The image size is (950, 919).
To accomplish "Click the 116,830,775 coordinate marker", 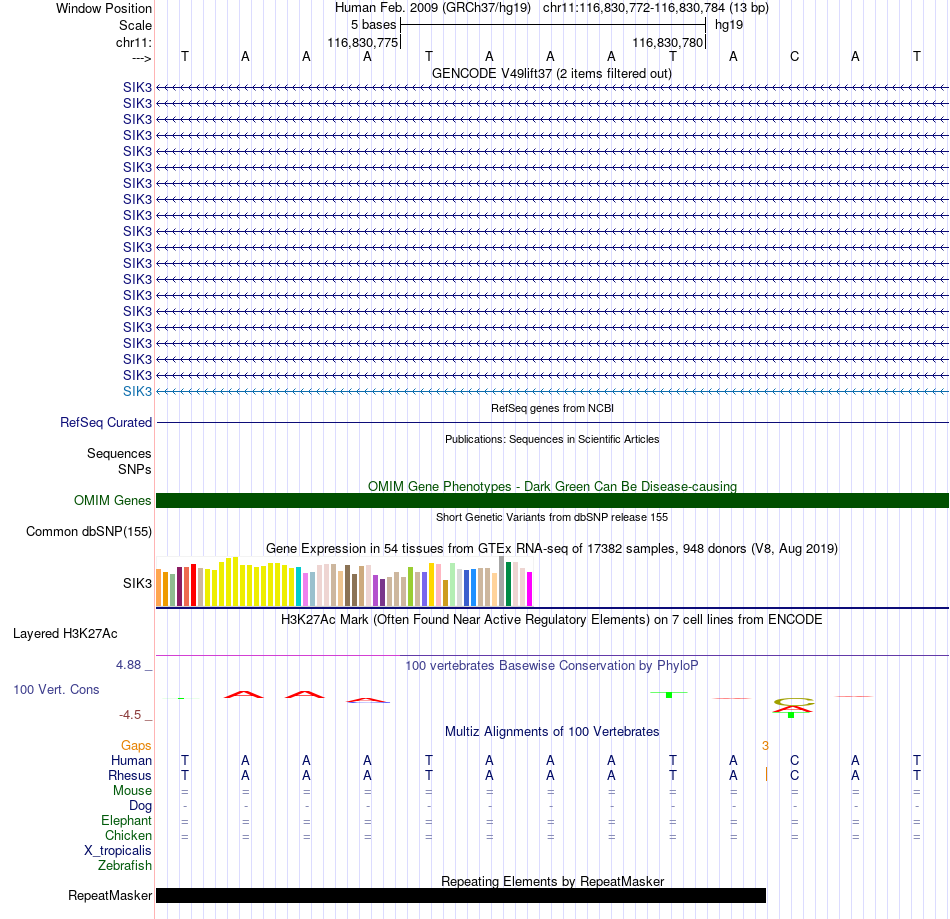I will pyautogui.click(x=362, y=42).
